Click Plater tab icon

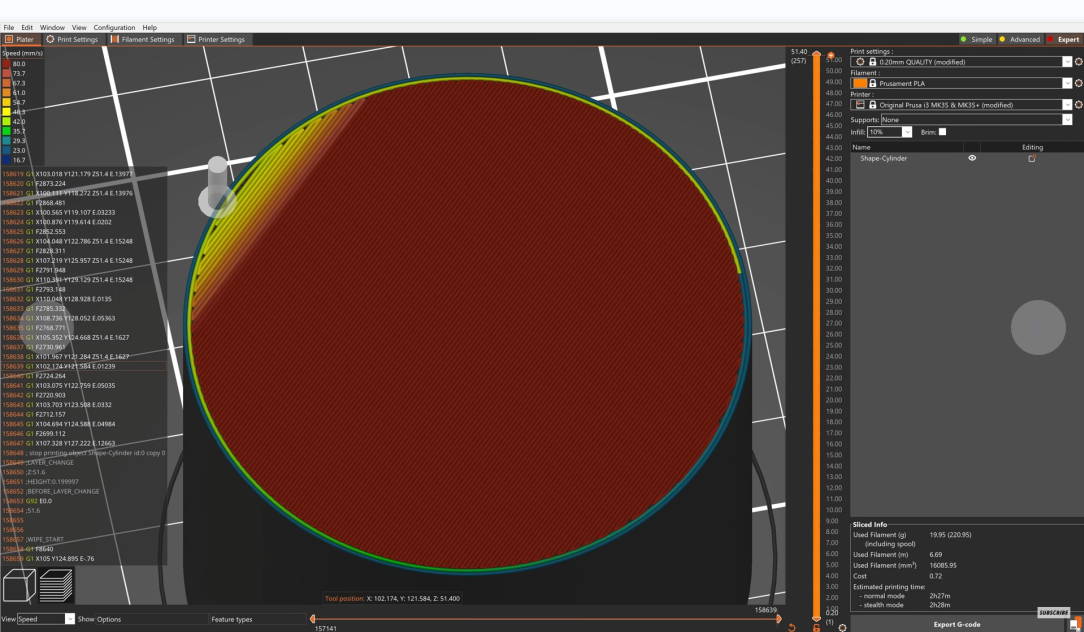pos(9,39)
